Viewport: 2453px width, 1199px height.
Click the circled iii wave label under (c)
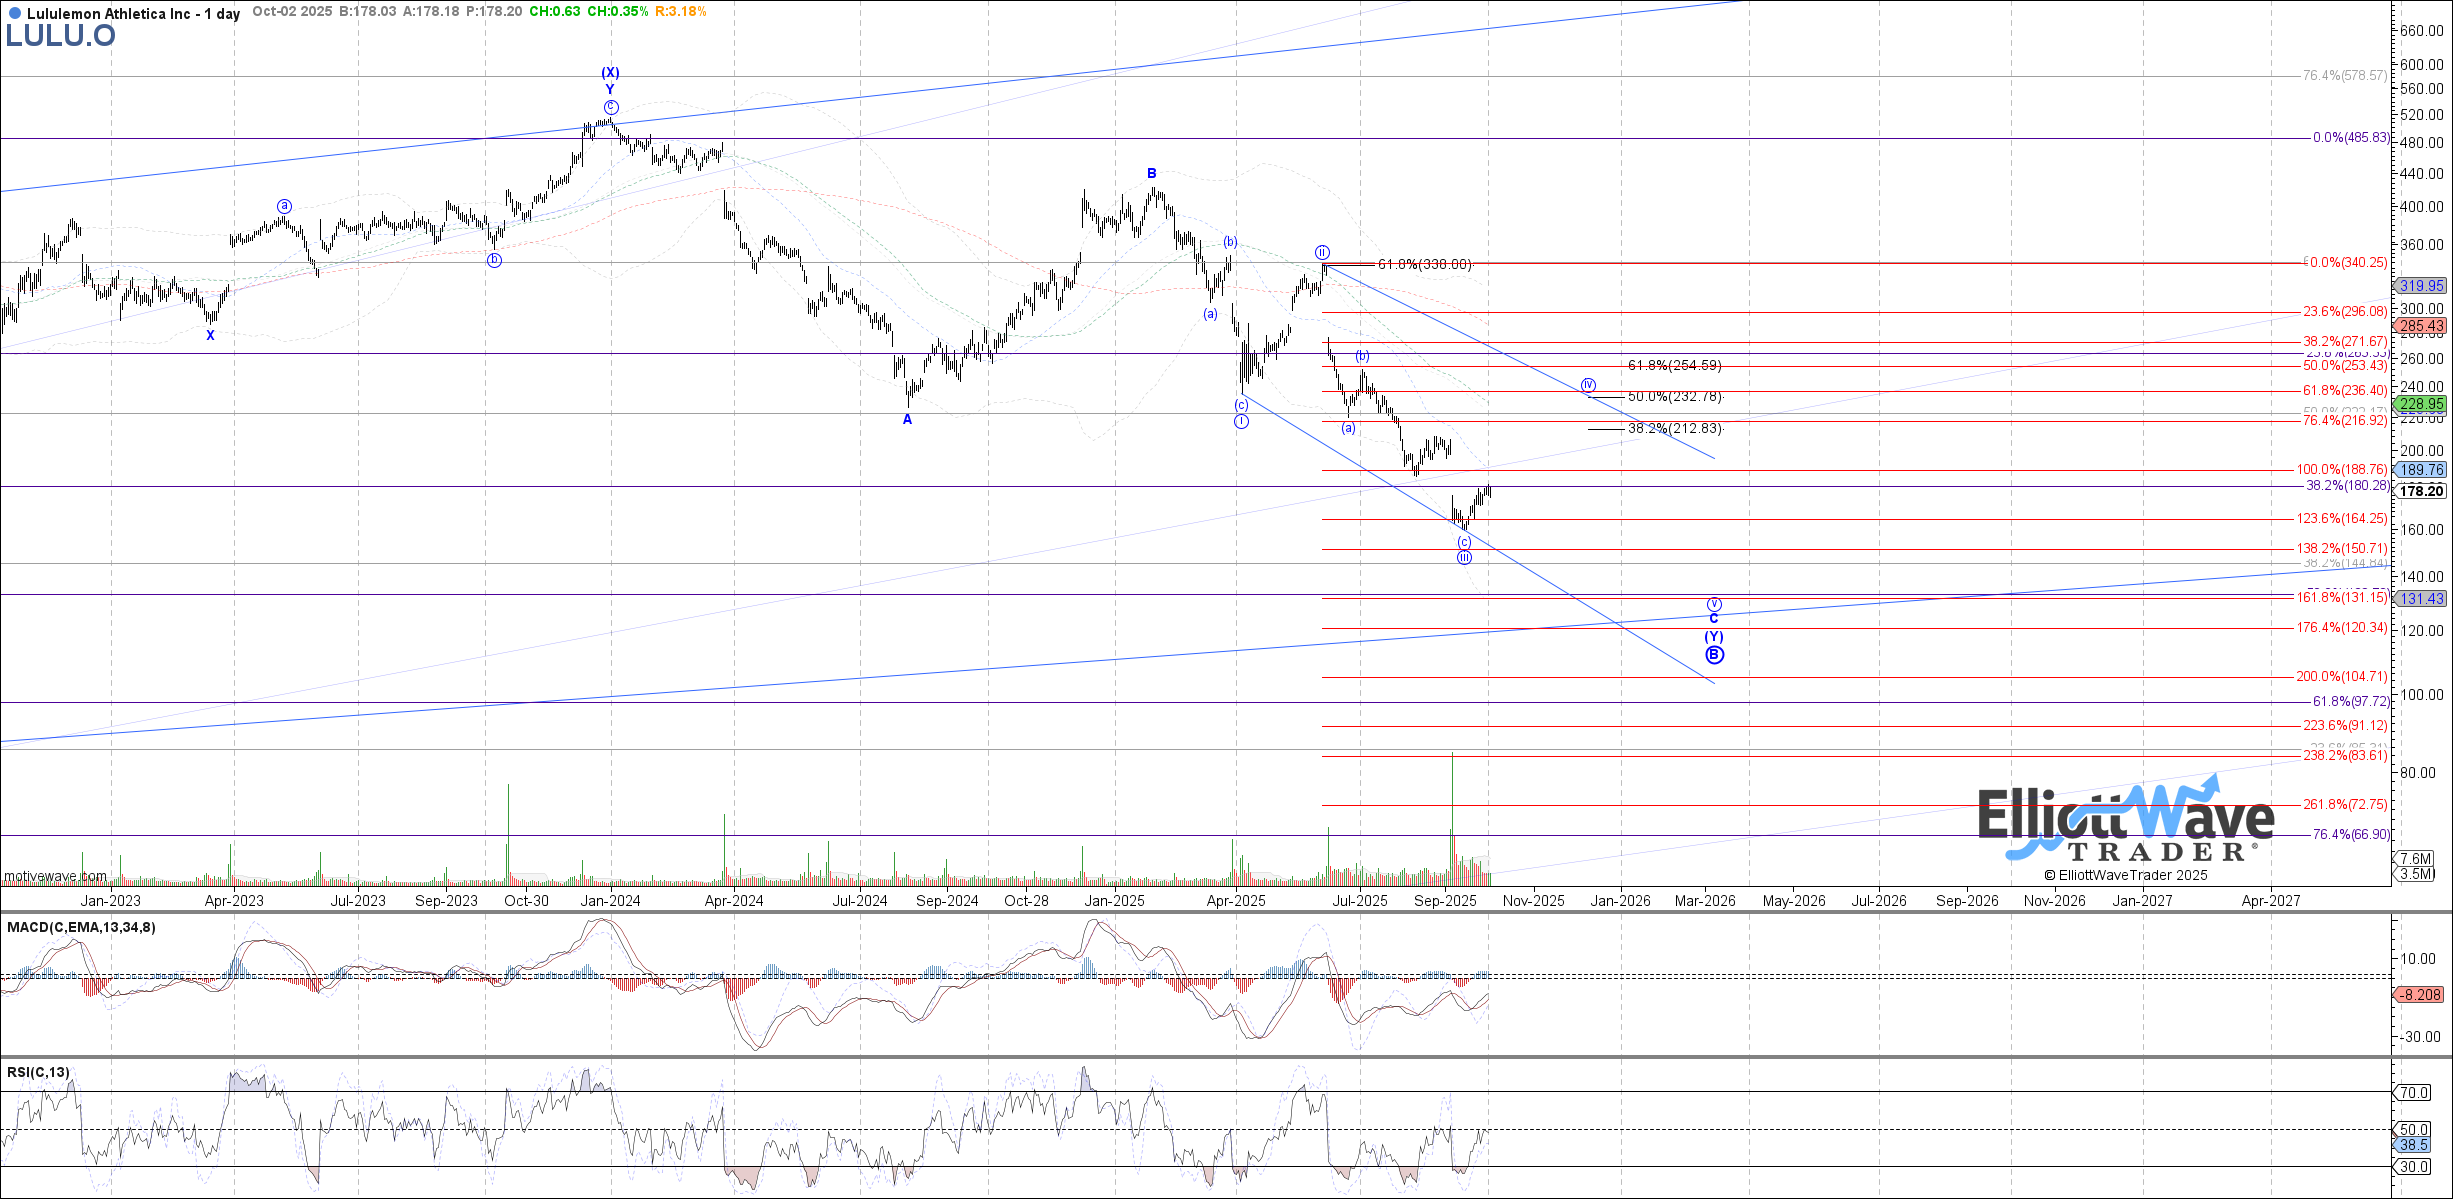[1464, 557]
